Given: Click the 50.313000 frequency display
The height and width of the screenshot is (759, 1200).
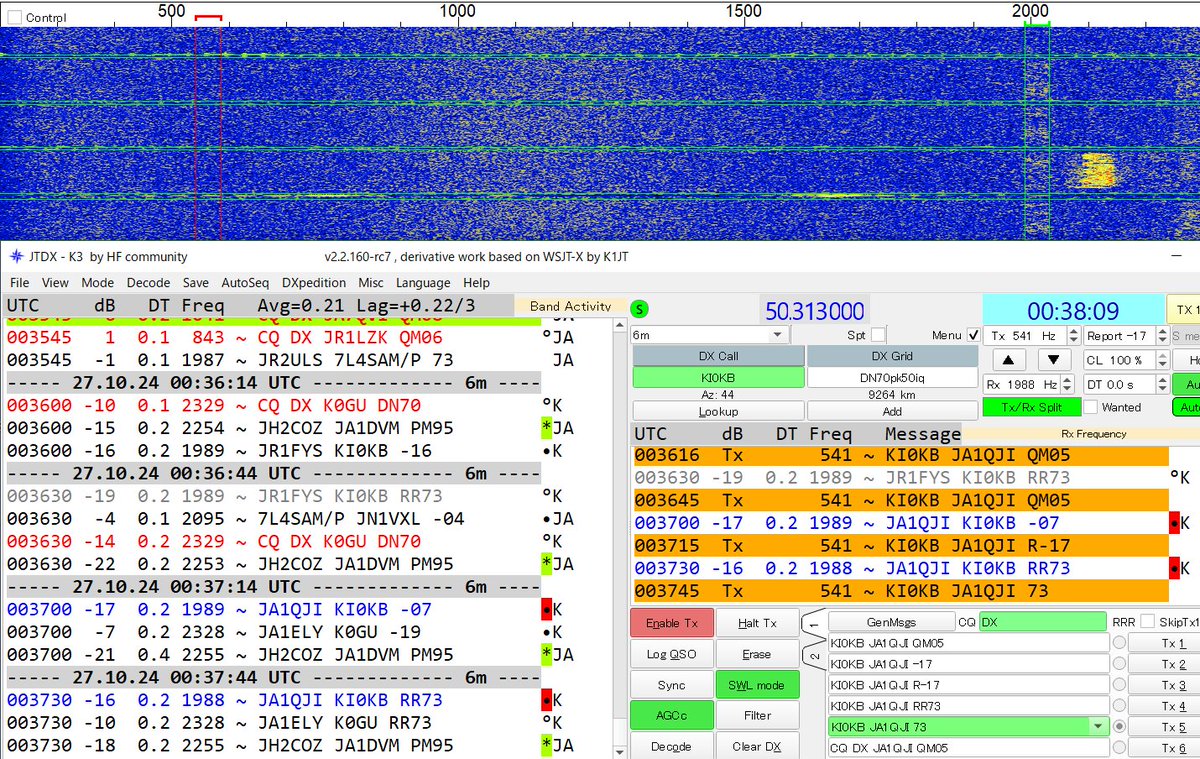Looking at the screenshot, I should coord(815,312).
